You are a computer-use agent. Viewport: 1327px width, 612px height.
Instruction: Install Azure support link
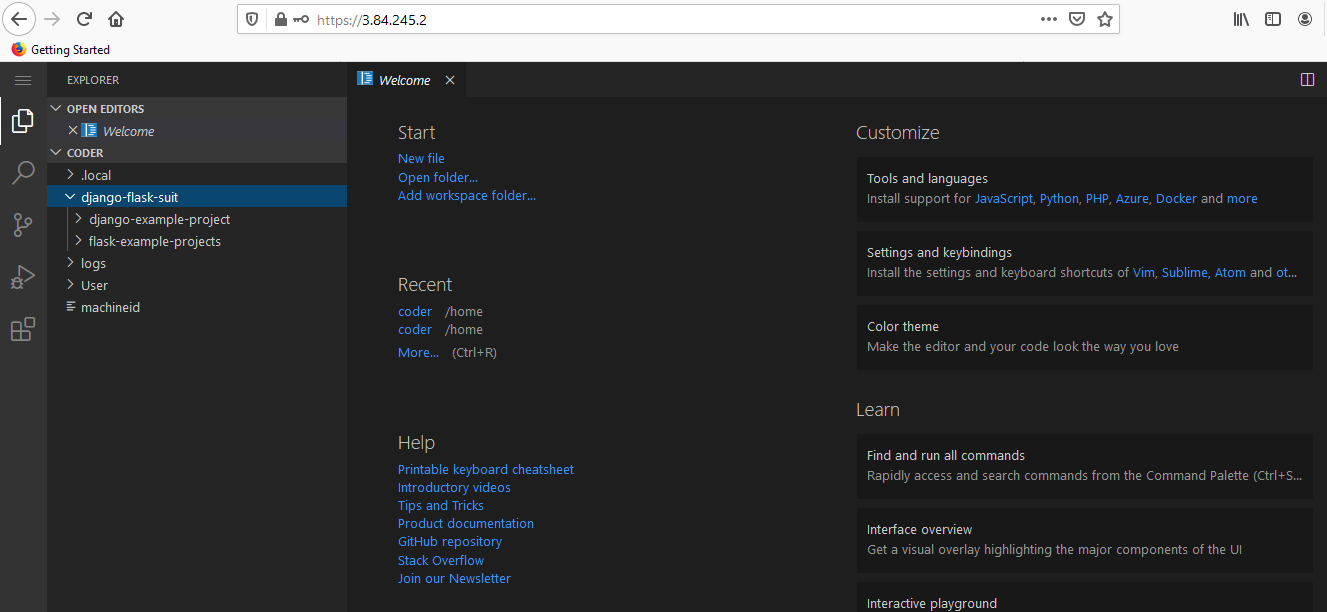[x=1132, y=198]
